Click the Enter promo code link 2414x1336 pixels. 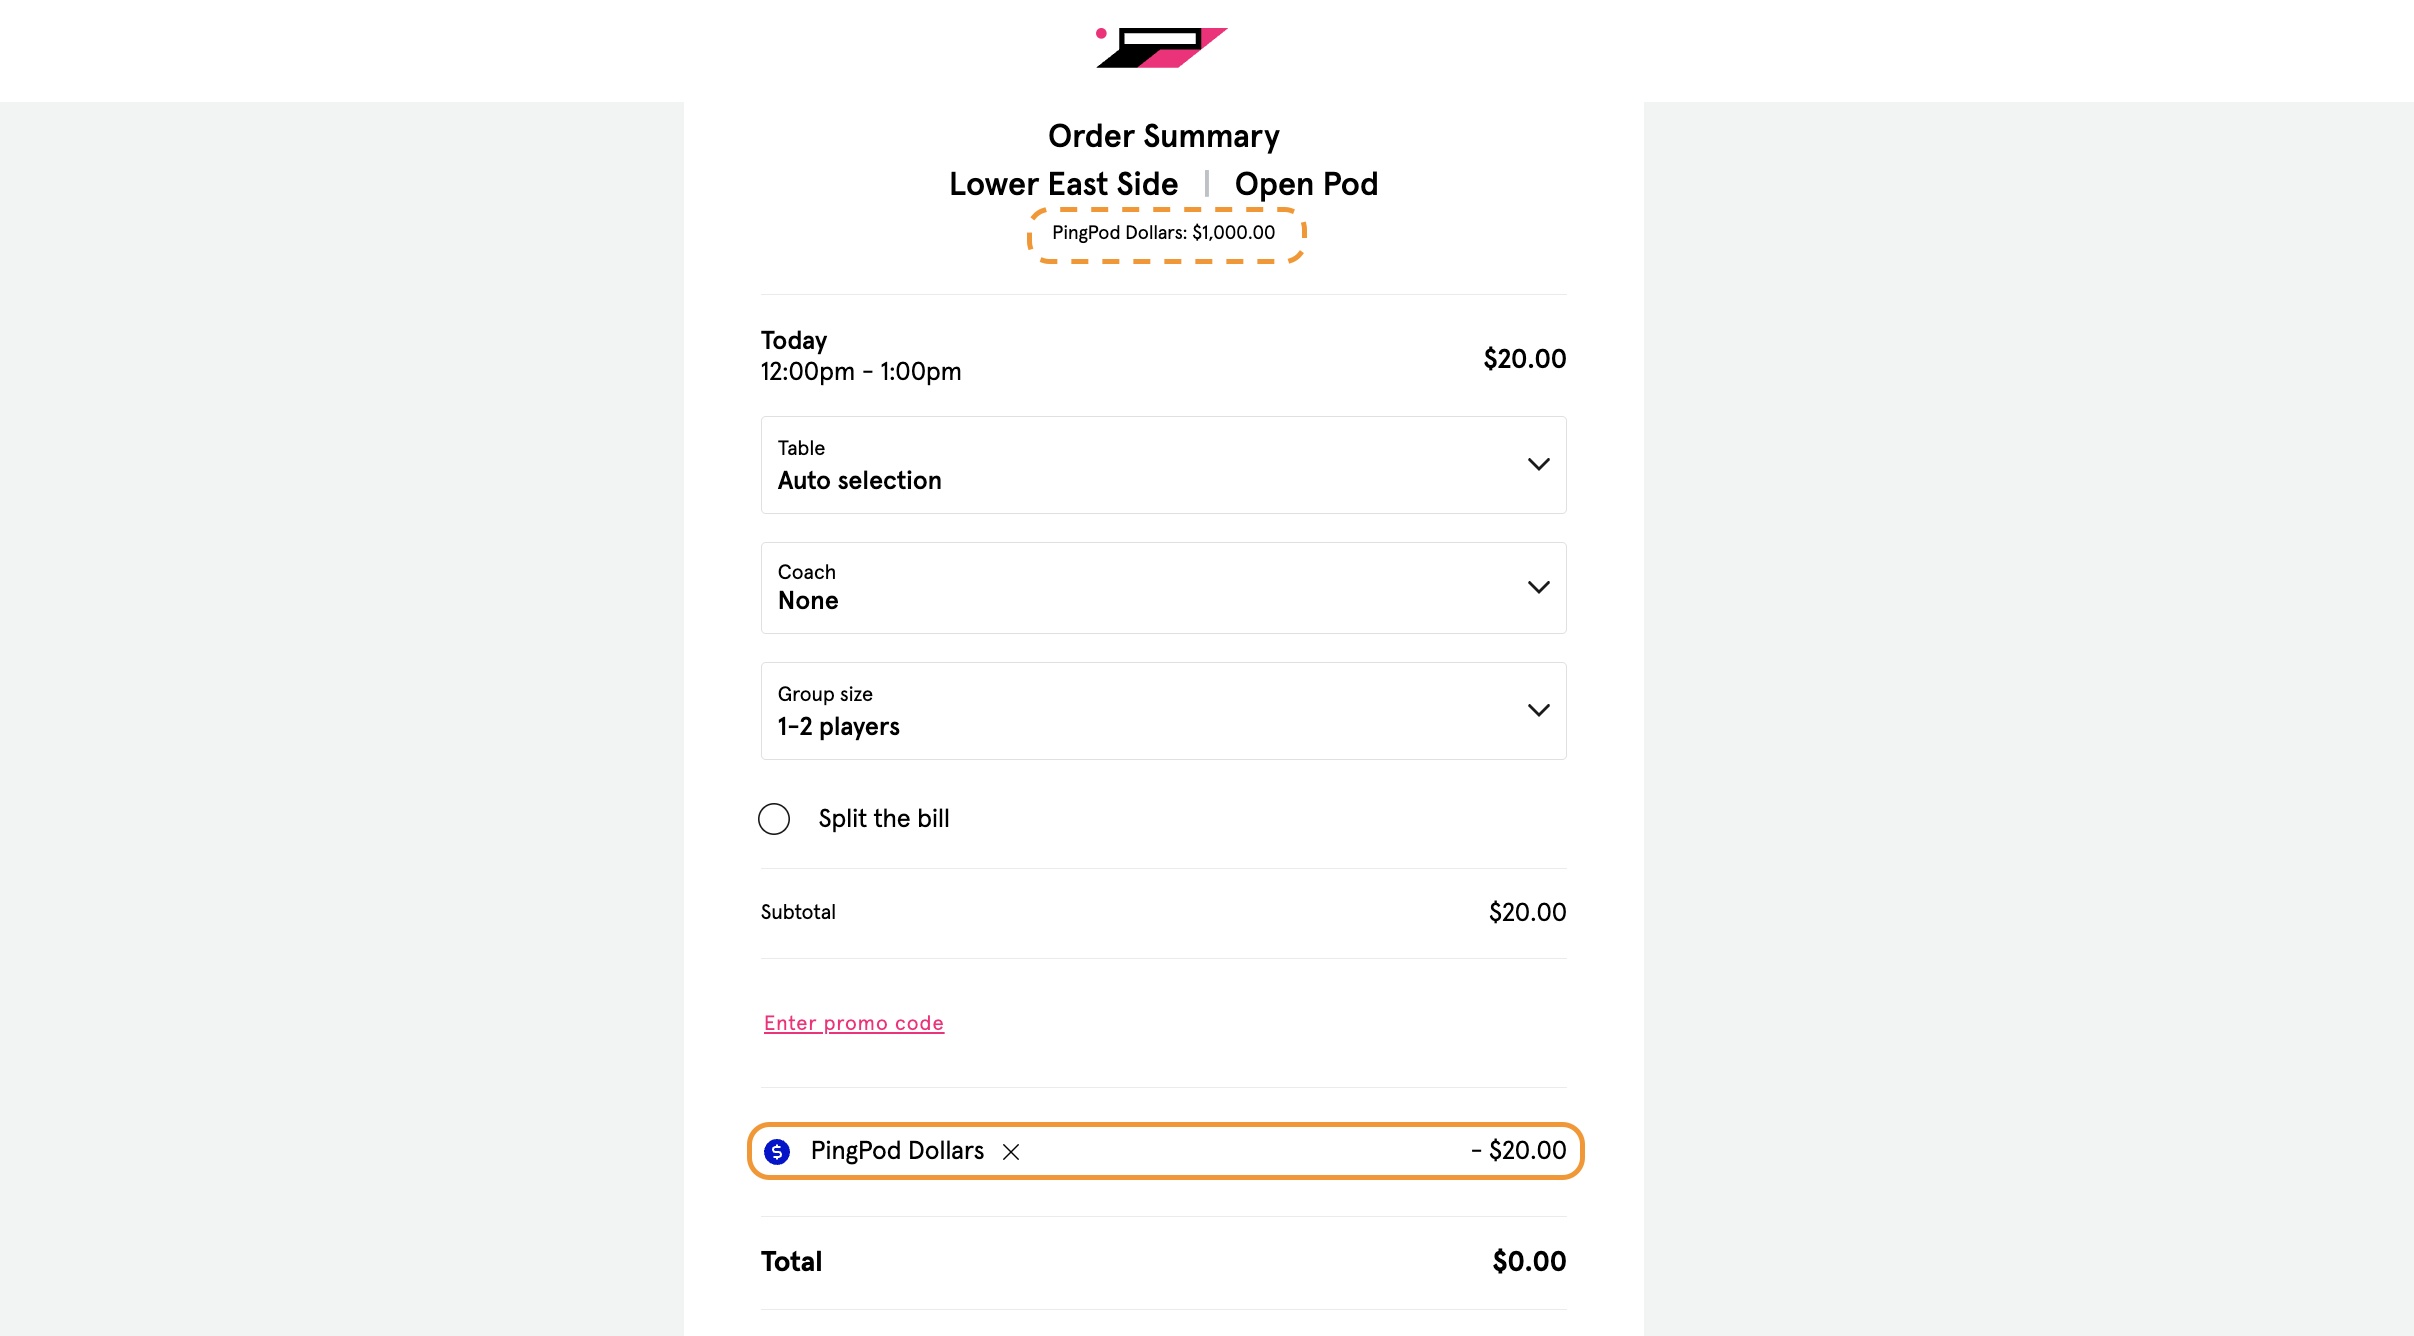(x=853, y=1023)
